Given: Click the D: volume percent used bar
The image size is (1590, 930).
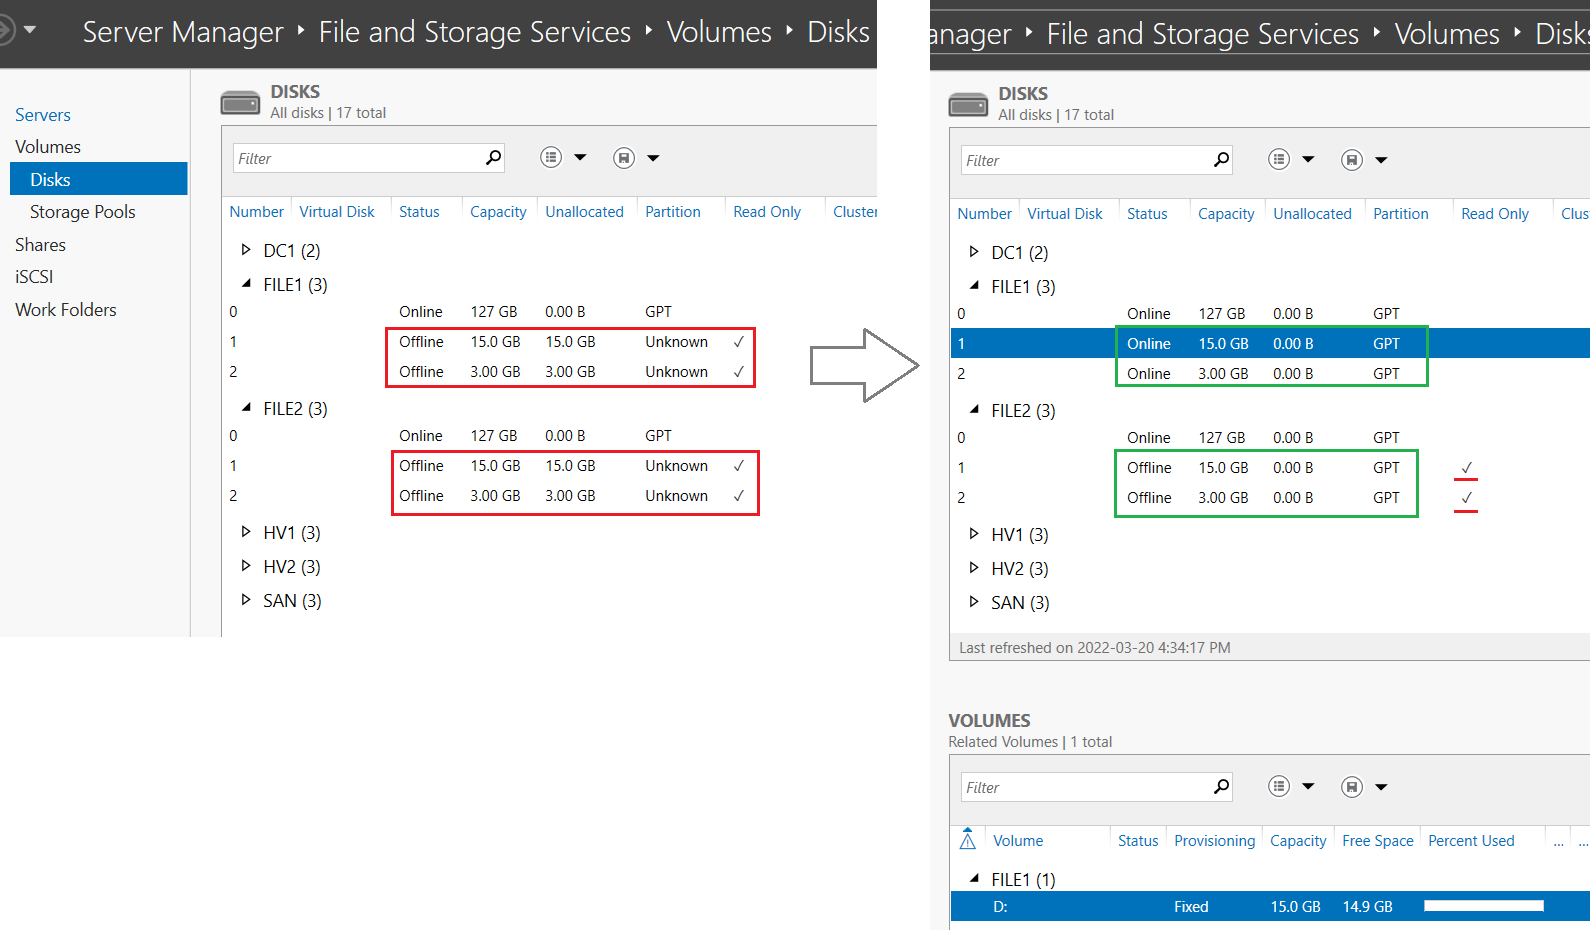Looking at the screenshot, I should coord(1484,906).
